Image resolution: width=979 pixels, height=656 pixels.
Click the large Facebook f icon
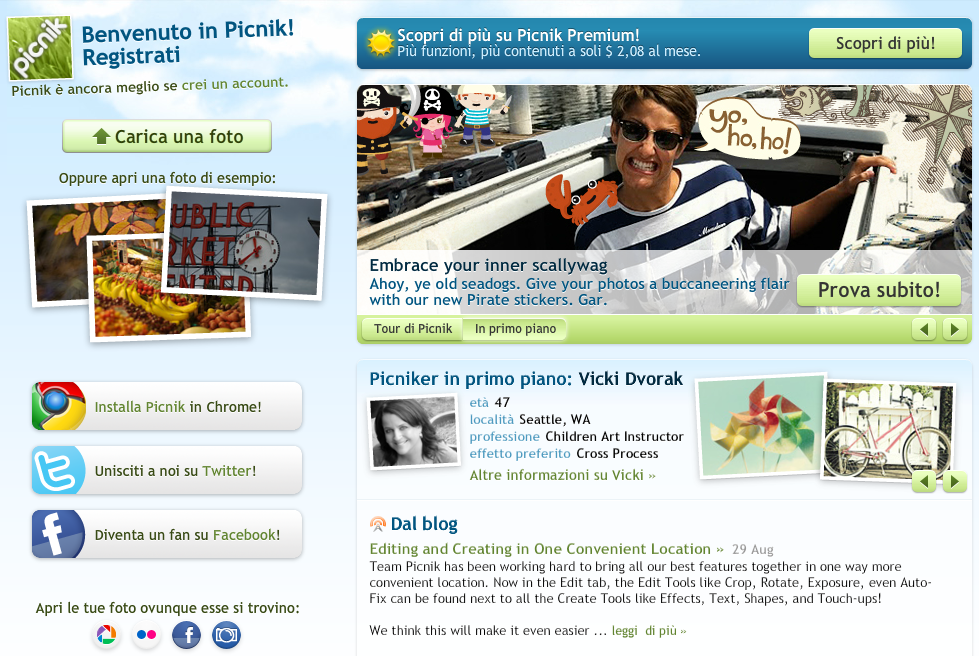click(x=59, y=534)
